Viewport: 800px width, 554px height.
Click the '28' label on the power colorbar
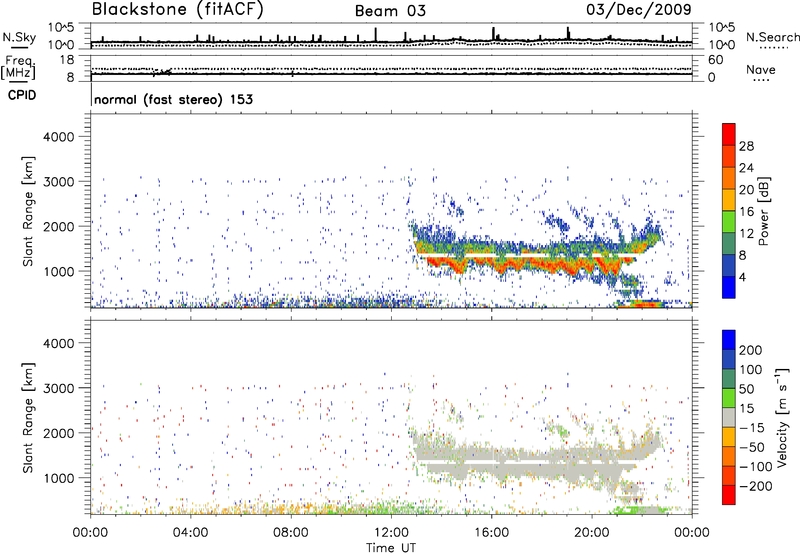tap(746, 146)
